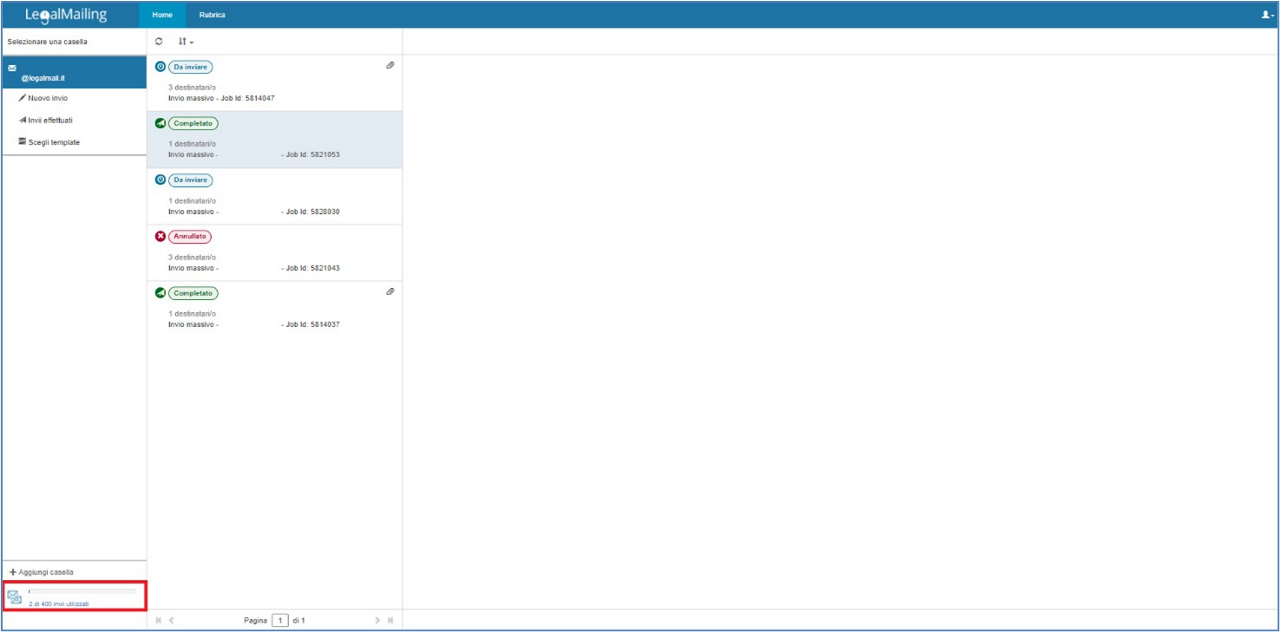
Task: Click Nuovo invio in sidebar
Action: coord(48,98)
